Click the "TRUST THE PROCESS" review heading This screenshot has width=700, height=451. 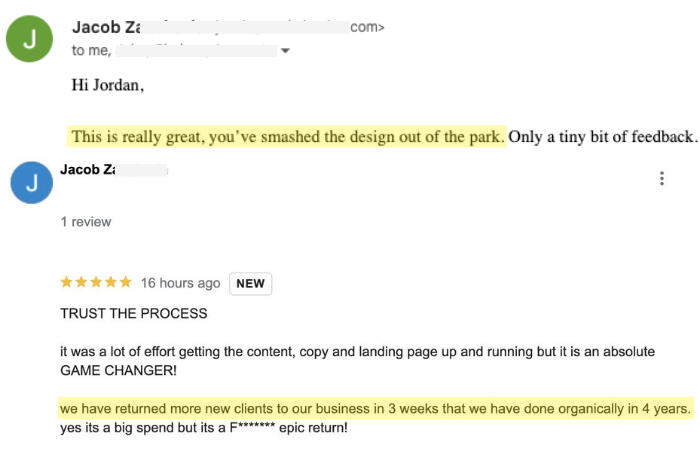pyautogui.click(x=134, y=313)
